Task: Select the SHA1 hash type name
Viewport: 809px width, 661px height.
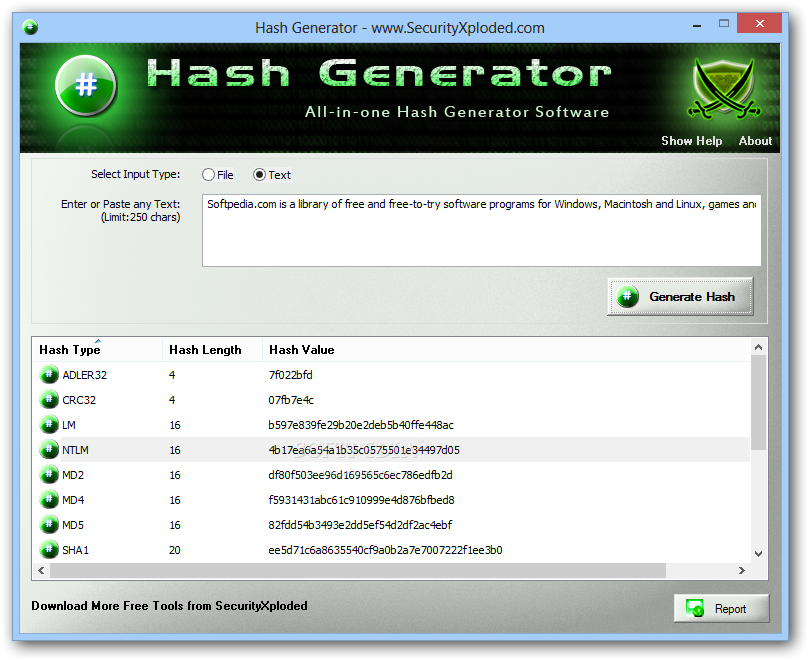Action: pos(75,550)
